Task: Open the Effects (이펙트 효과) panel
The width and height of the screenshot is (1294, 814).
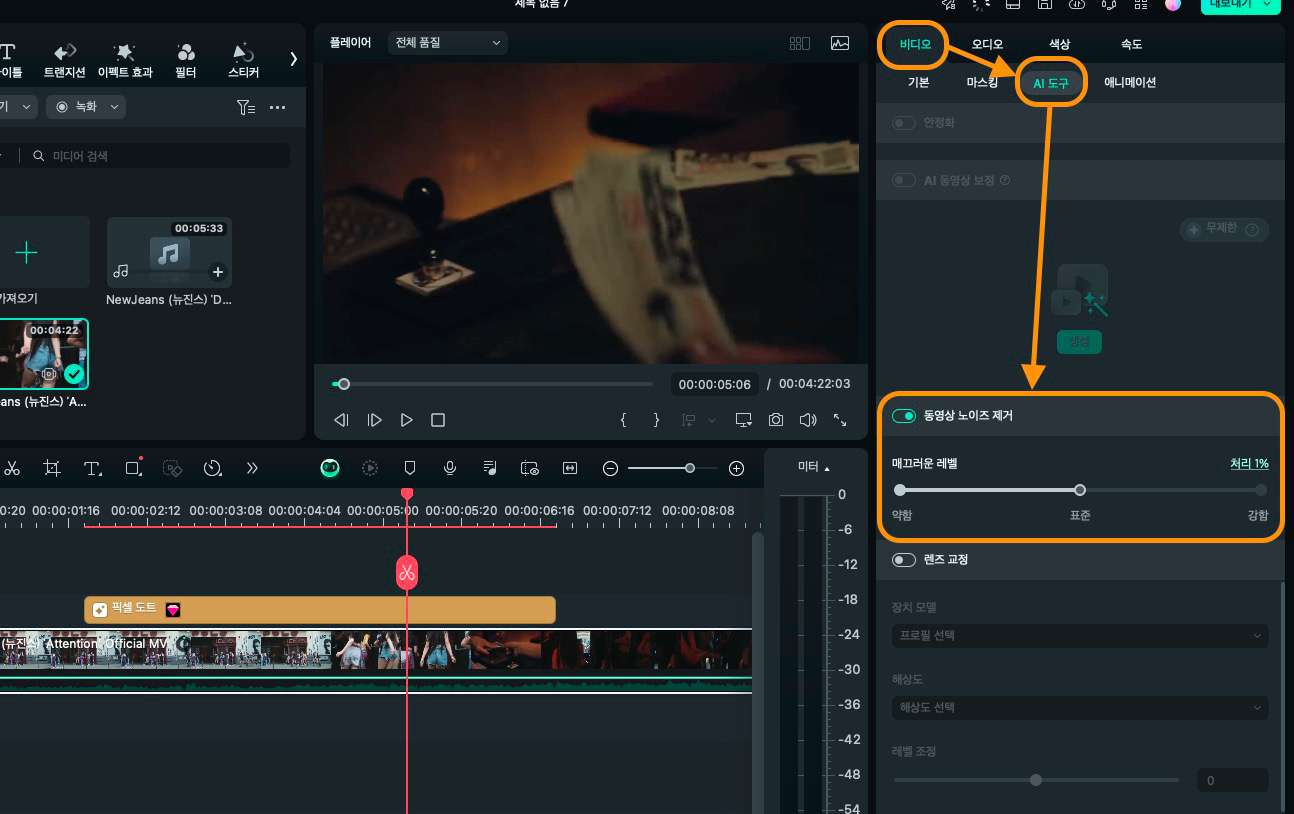Action: pyautogui.click(x=125, y=60)
